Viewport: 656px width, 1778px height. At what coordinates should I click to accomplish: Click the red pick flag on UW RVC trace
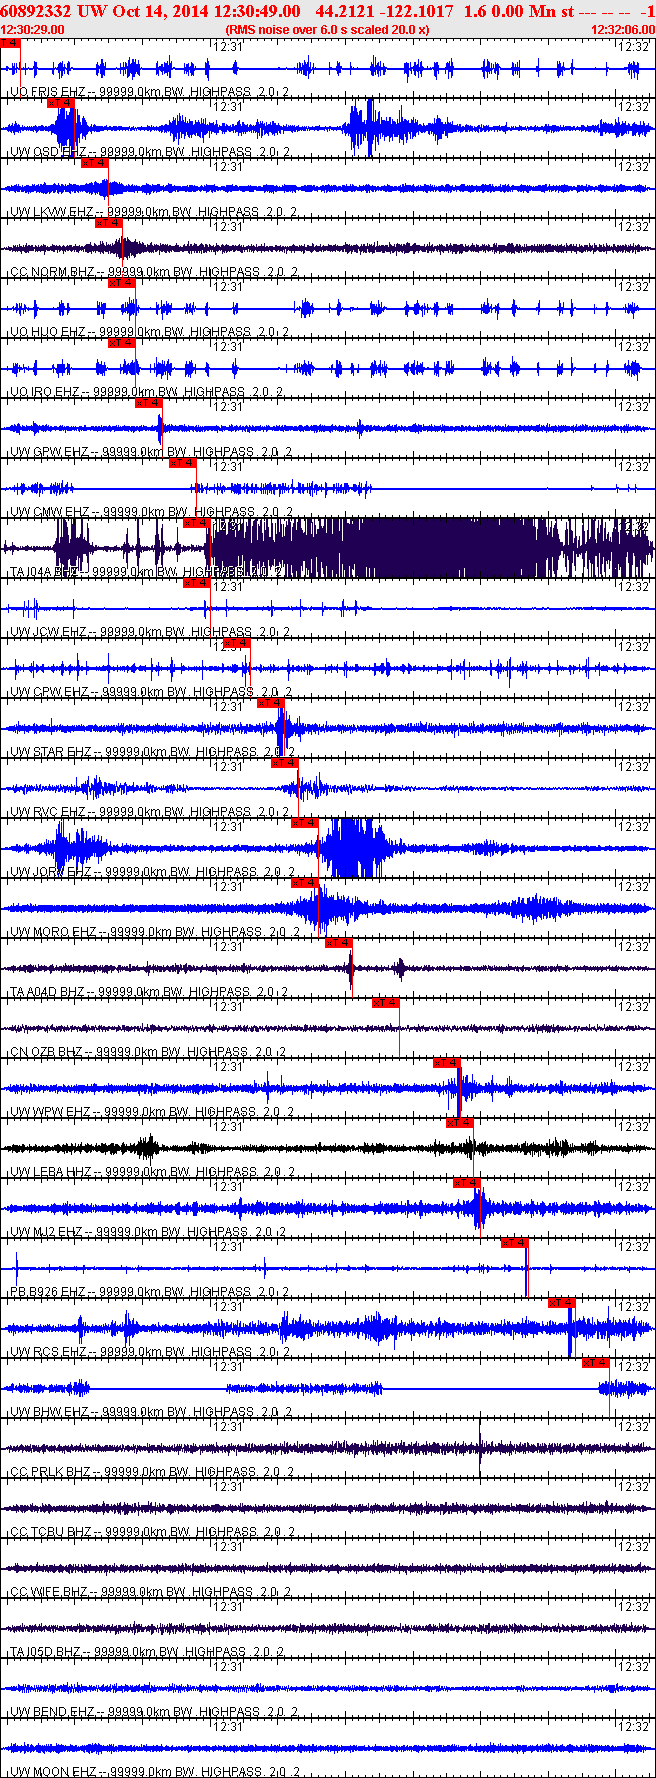(x=285, y=763)
